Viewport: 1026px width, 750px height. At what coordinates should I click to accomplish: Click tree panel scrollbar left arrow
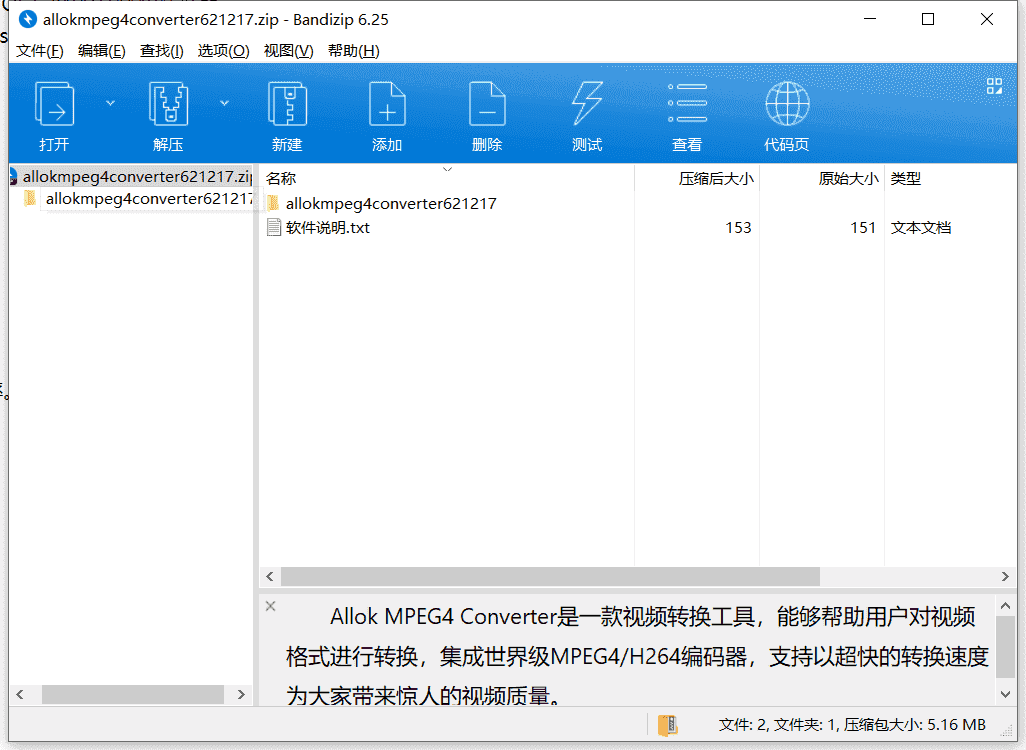point(20,694)
